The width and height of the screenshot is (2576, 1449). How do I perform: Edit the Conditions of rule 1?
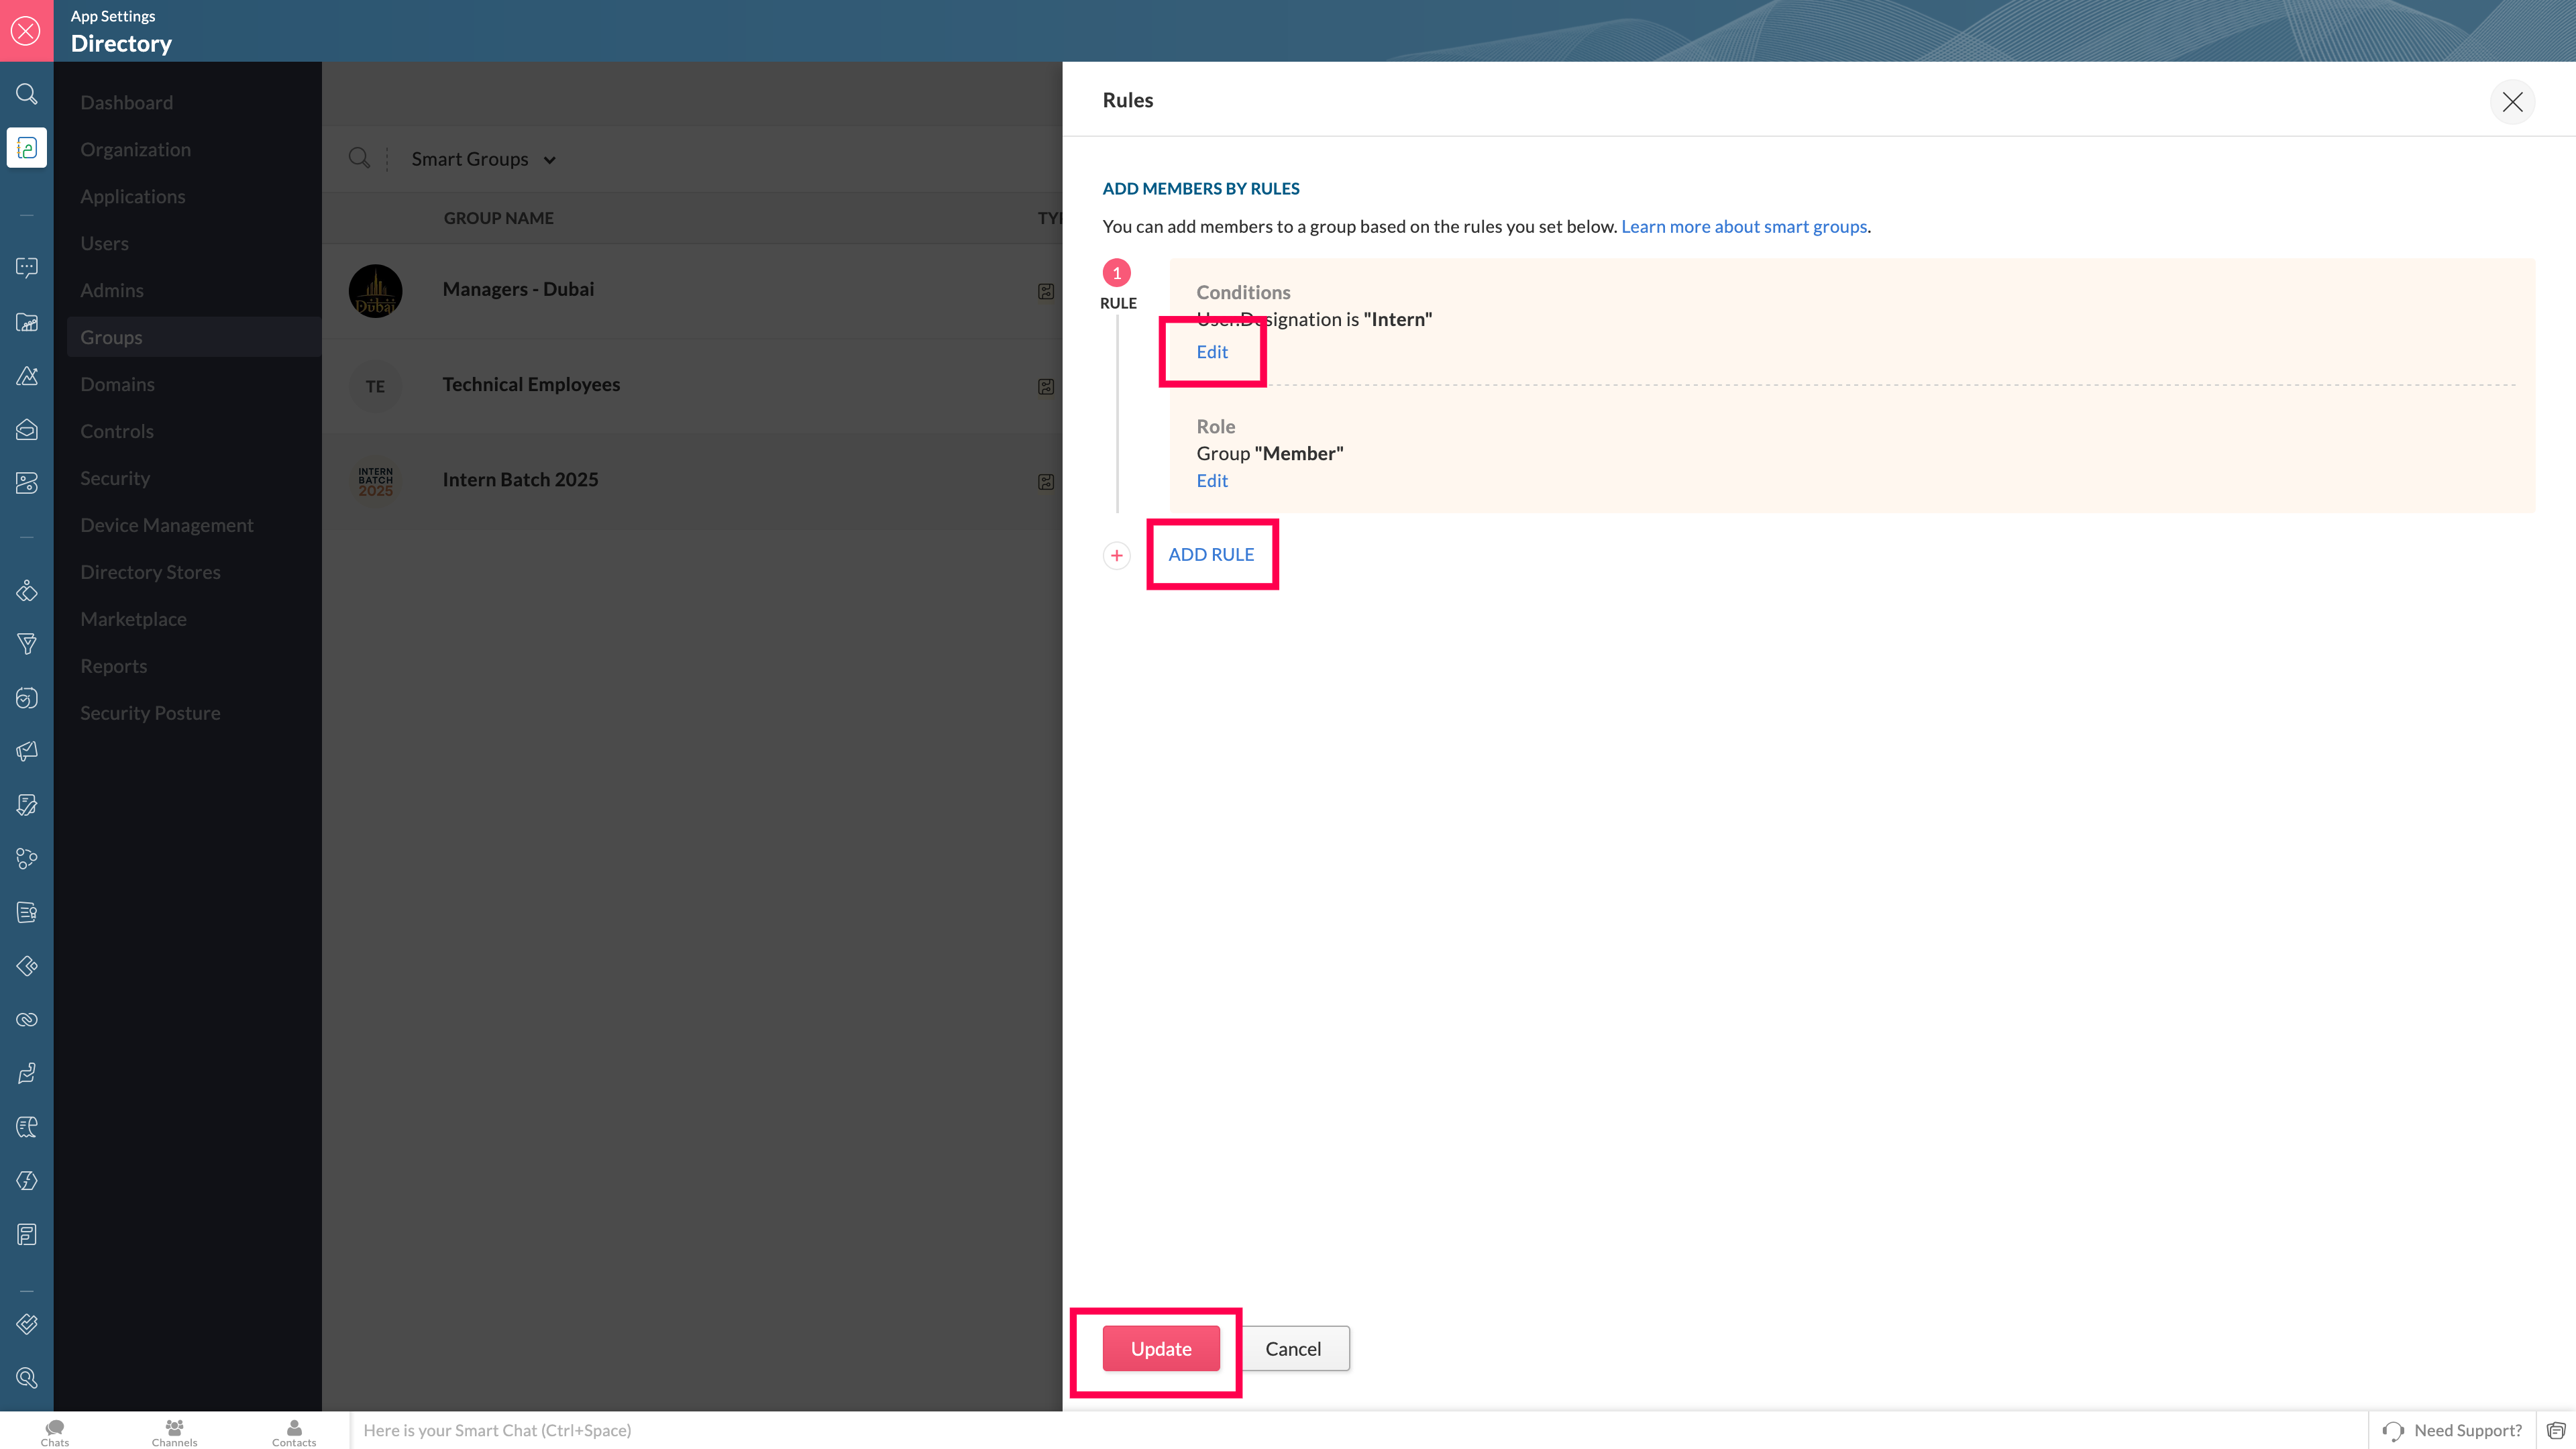[x=1212, y=352]
